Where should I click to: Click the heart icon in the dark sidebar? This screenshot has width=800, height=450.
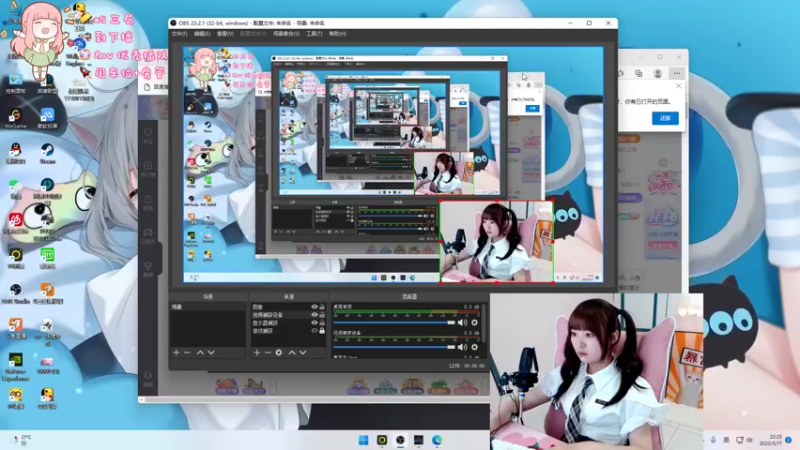point(148,133)
